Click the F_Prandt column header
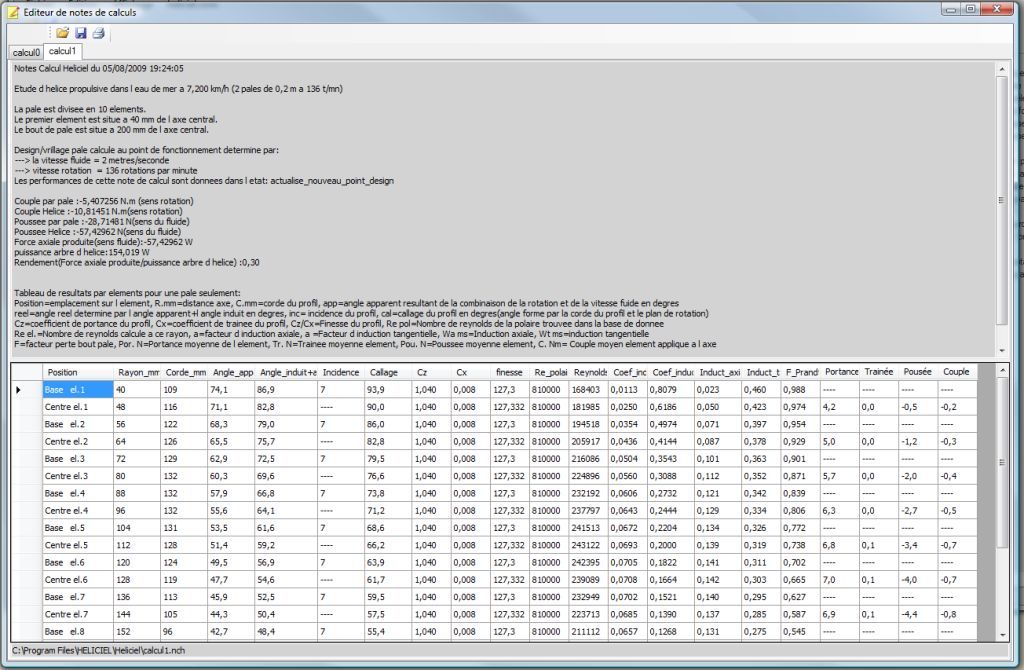Viewport: 1024px width, 670px height. click(801, 372)
